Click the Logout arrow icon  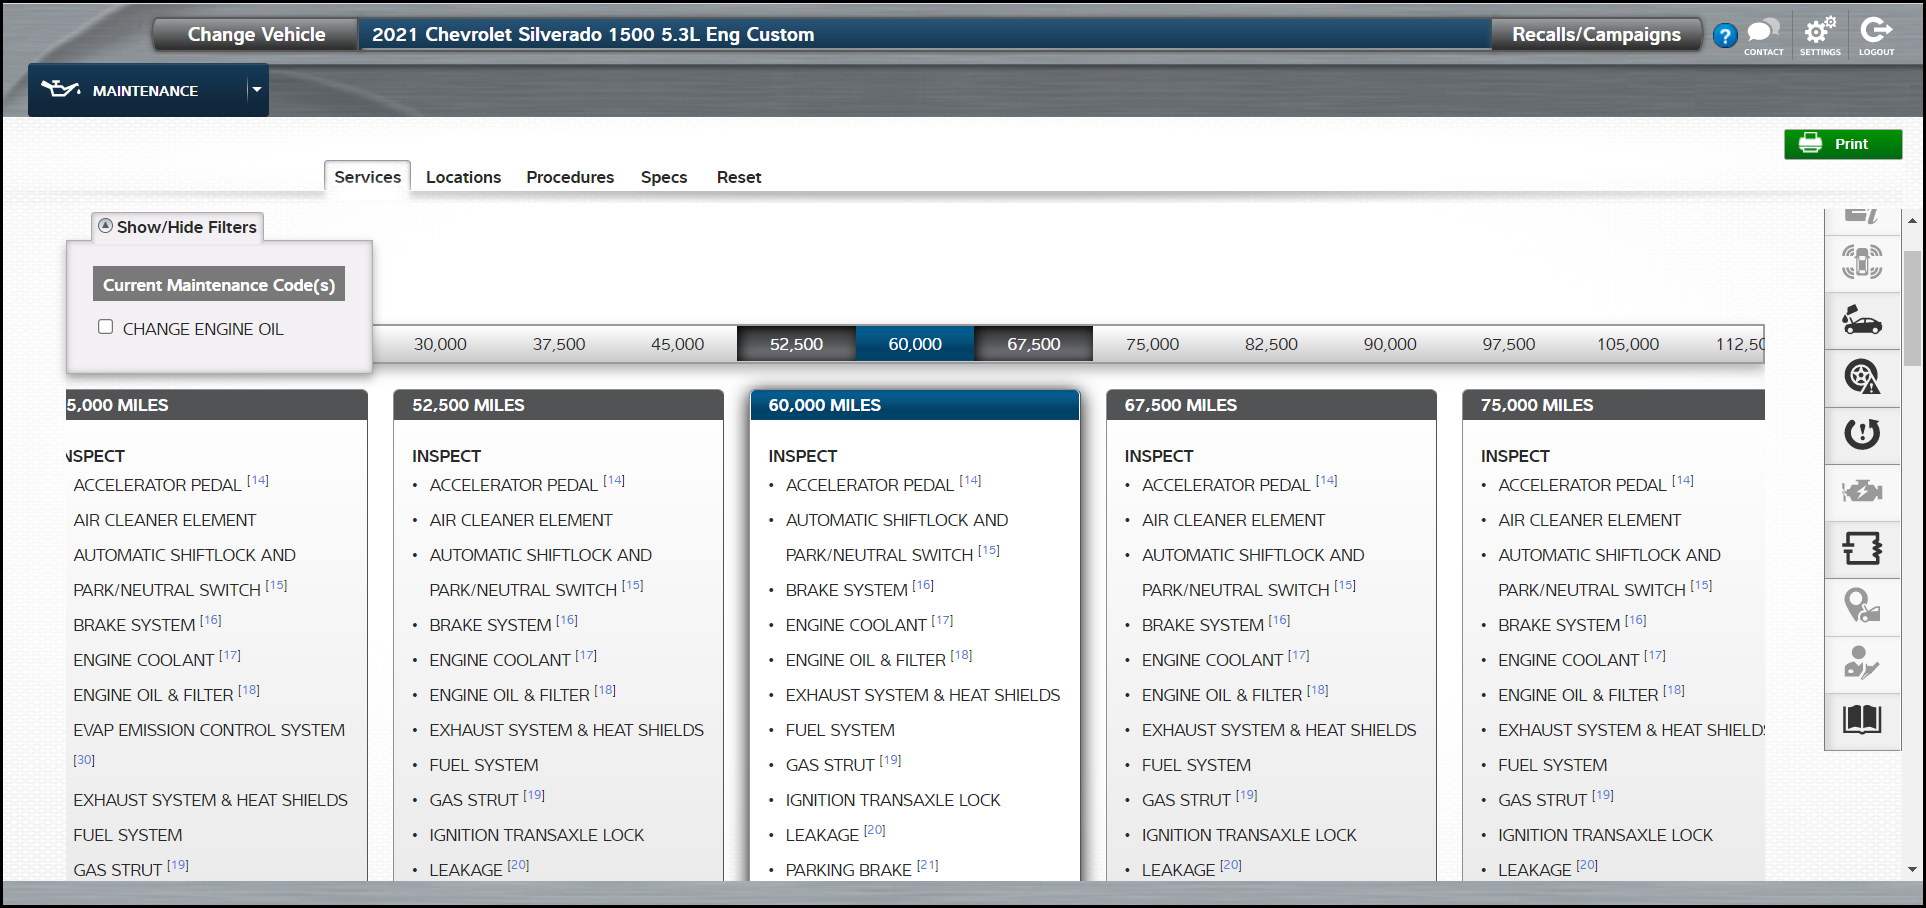tap(1876, 35)
